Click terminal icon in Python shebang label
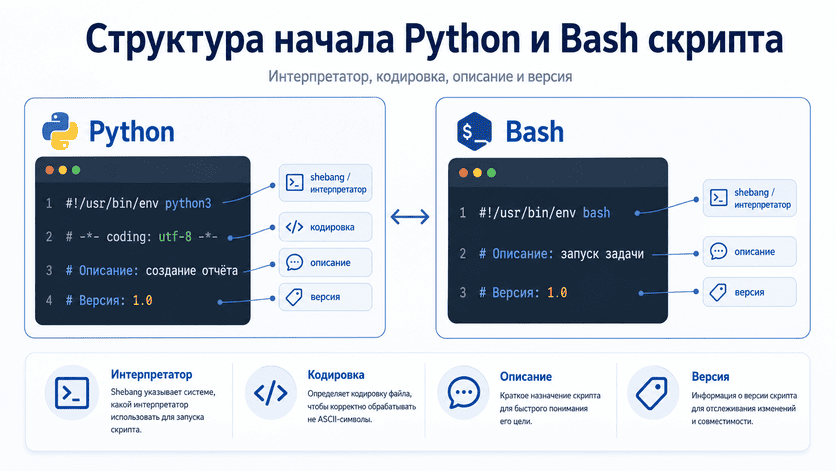This screenshot has width=836, height=471. point(294,182)
